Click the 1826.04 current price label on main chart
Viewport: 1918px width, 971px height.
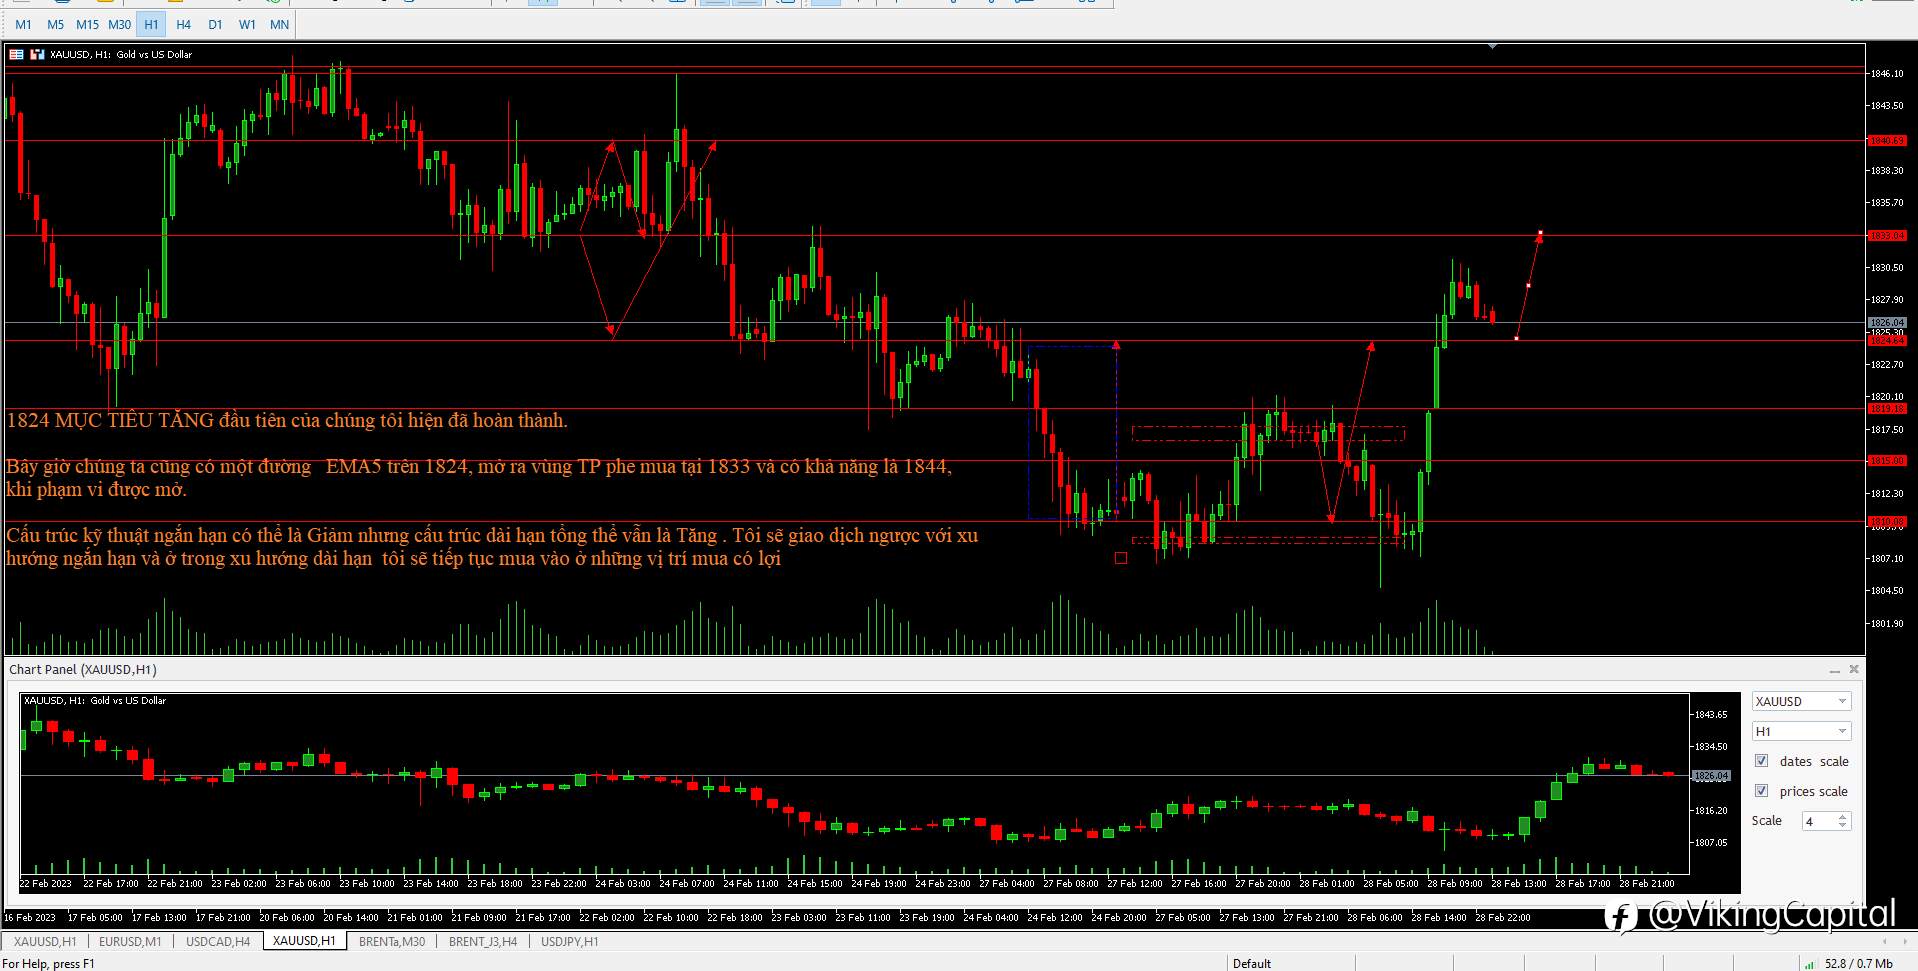coord(1887,323)
